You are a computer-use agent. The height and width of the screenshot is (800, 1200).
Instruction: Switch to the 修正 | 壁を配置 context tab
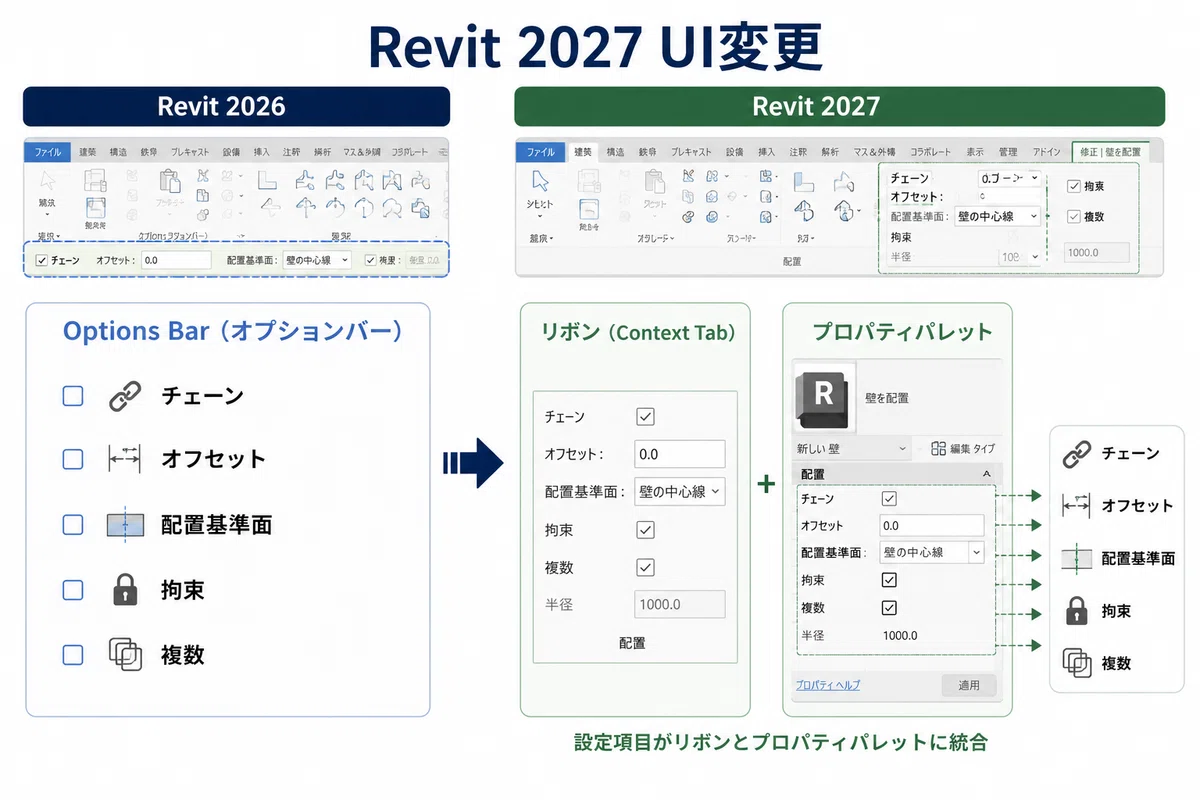tap(1110, 152)
